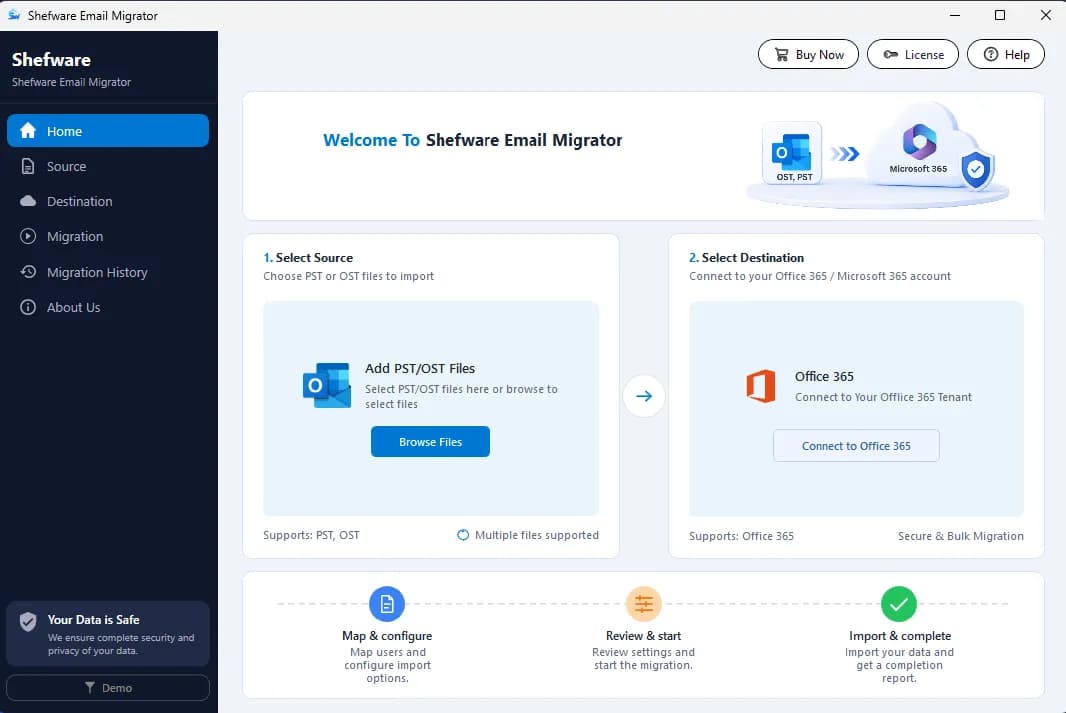Screen dimensions: 1066x713
Task: View Migration History
Action: (108, 272)
